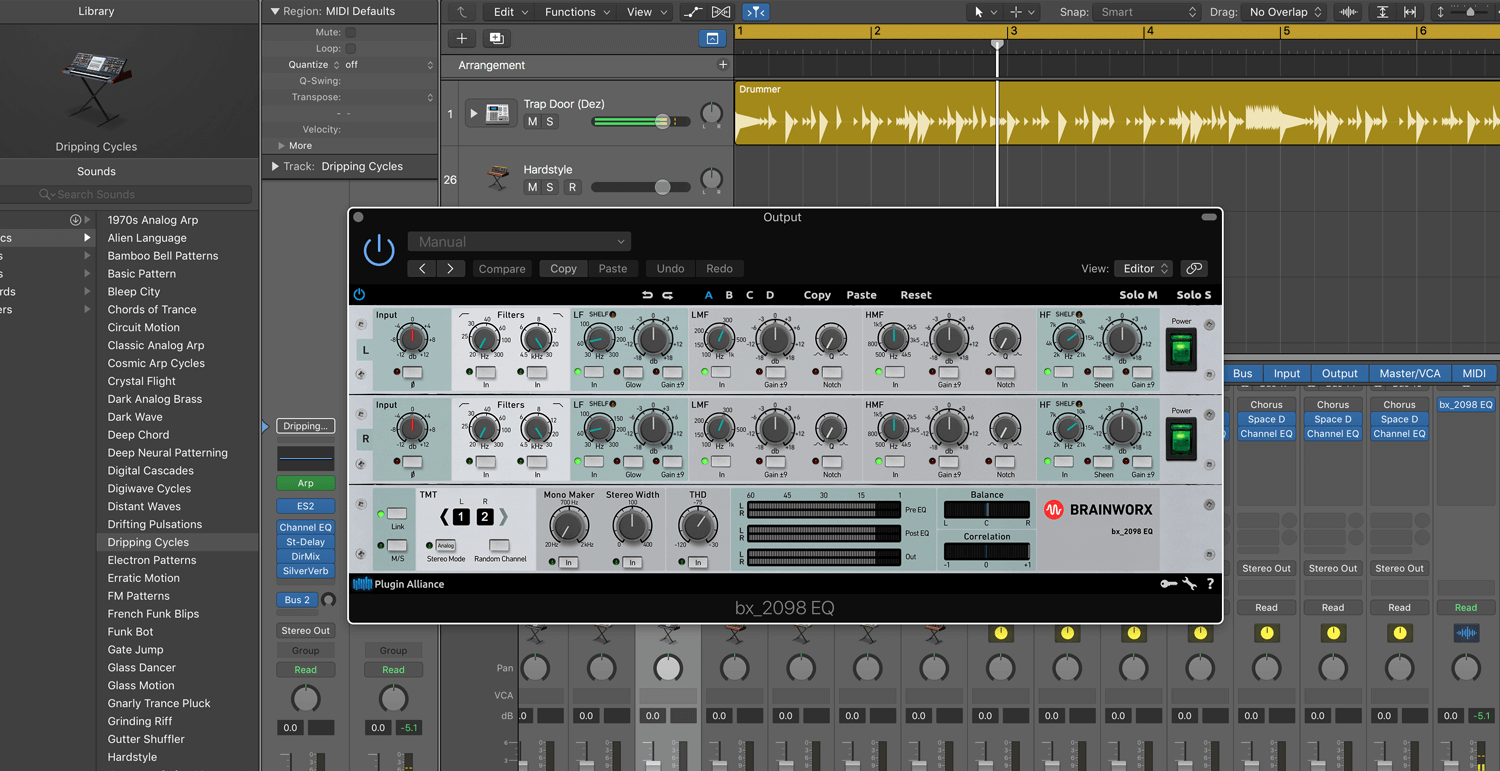Screen dimensions: 1500x771
Task: Click the duplicate track icon
Action: pos(496,39)
